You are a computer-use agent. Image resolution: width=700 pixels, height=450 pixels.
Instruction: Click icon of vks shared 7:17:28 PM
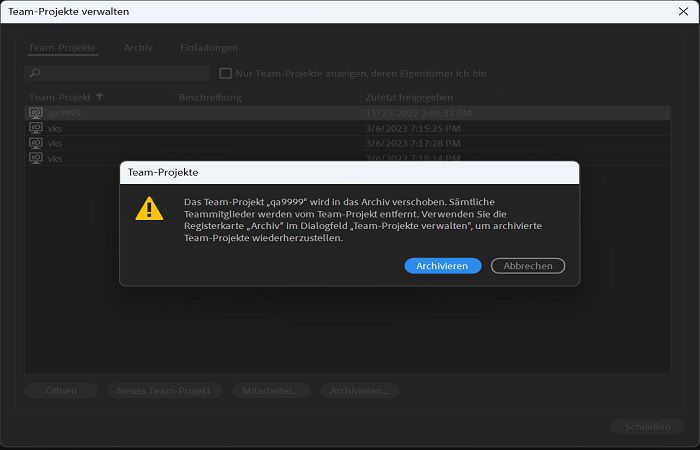[36, 143]
